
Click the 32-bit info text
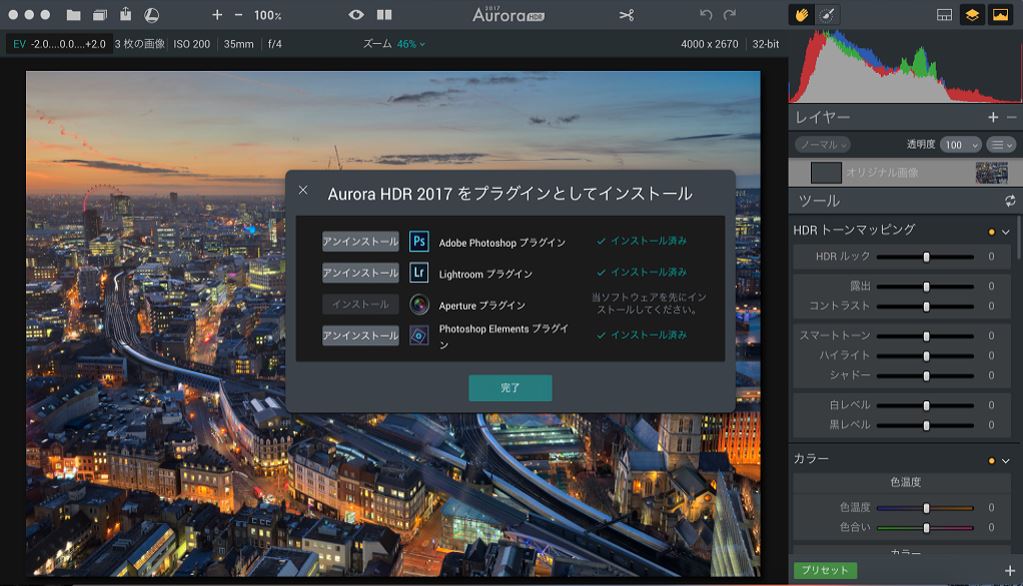point(766,44)
